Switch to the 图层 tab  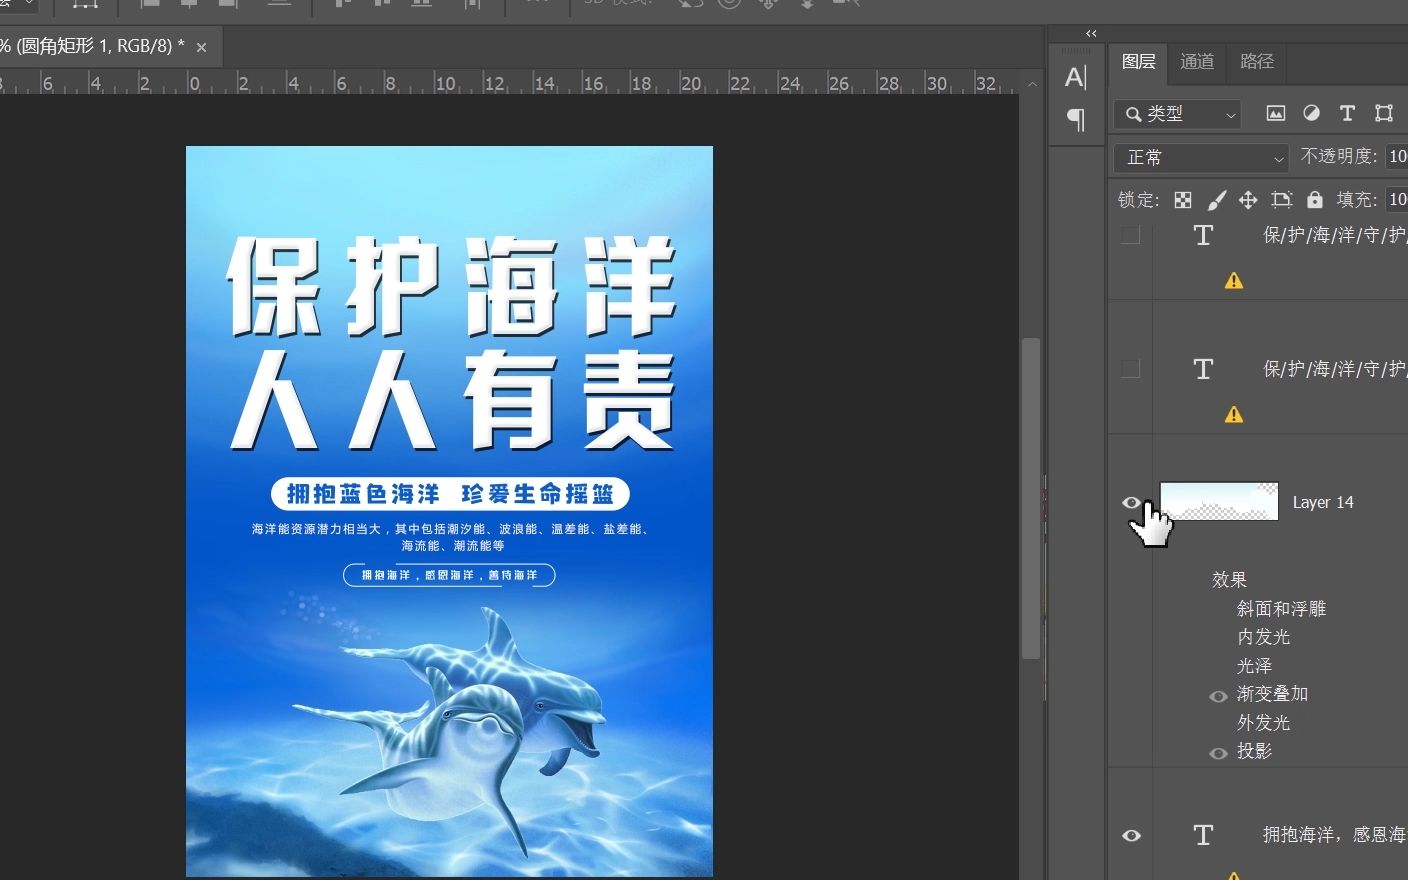pos(1138,62)
